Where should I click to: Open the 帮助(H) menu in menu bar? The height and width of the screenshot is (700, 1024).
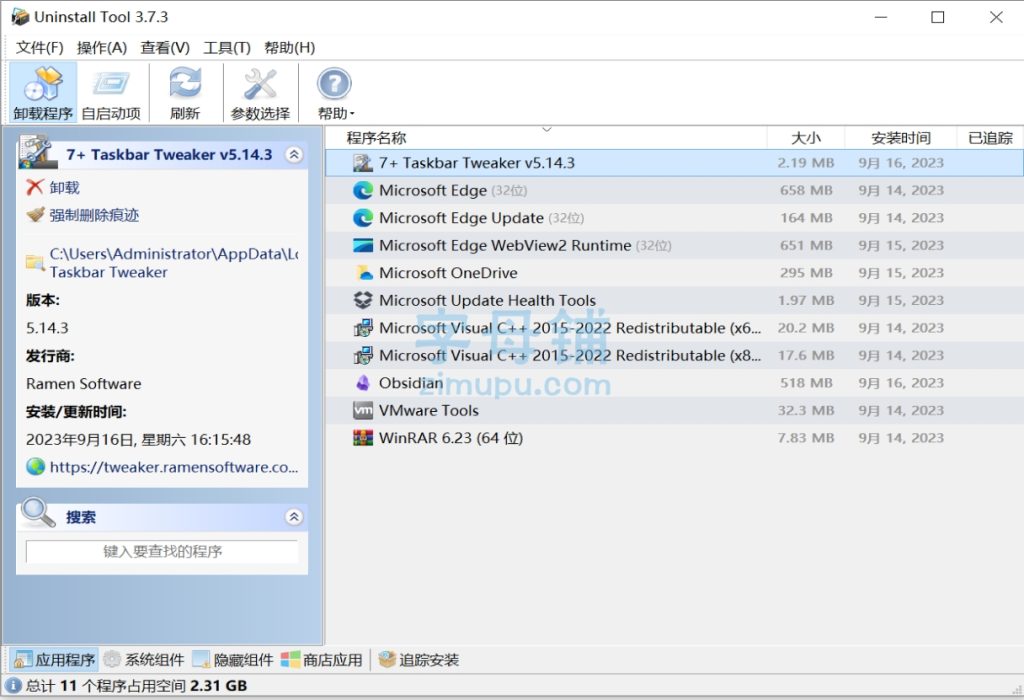289,48
